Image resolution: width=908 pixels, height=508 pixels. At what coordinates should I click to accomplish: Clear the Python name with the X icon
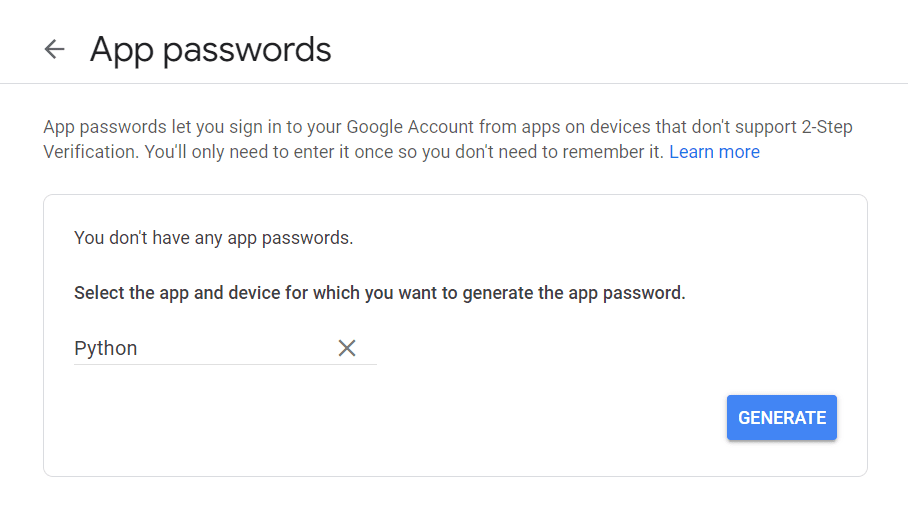click(347, 348)
